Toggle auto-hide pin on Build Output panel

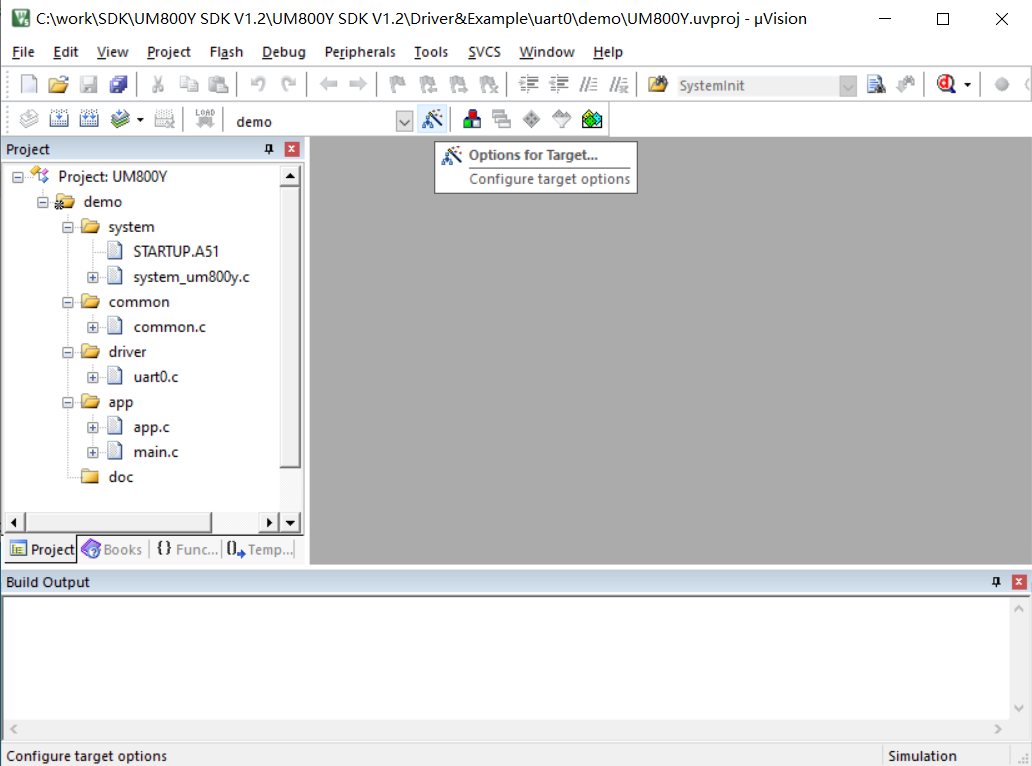pos(996,582)
